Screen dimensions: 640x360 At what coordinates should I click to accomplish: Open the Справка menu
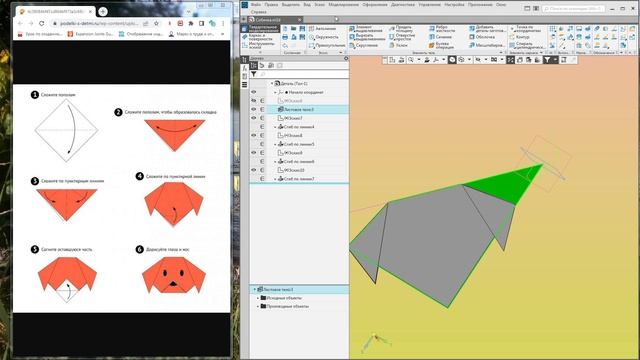pos(258,12)
